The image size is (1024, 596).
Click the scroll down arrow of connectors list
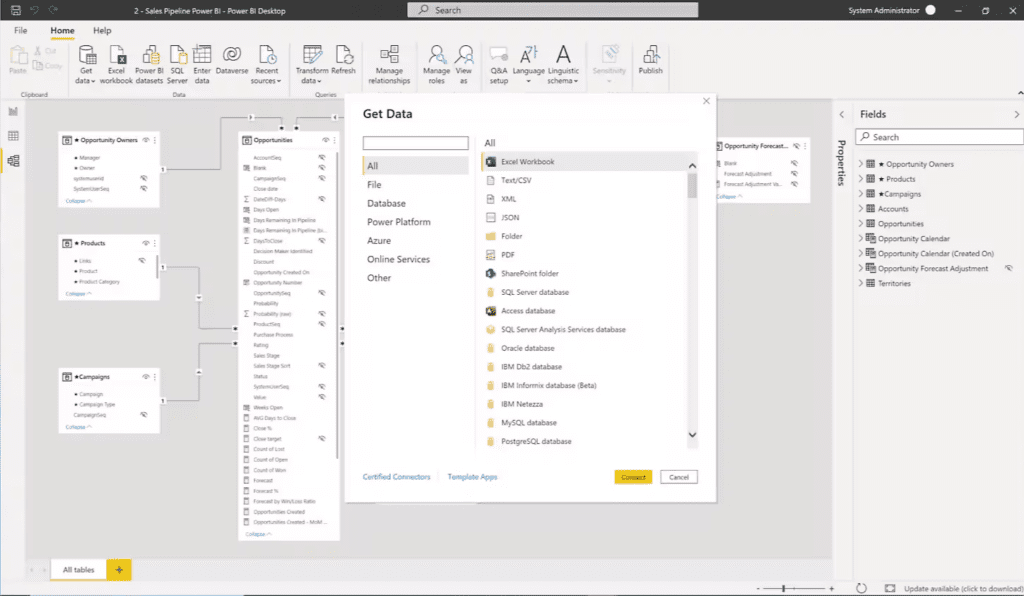(x=692, y=435)
